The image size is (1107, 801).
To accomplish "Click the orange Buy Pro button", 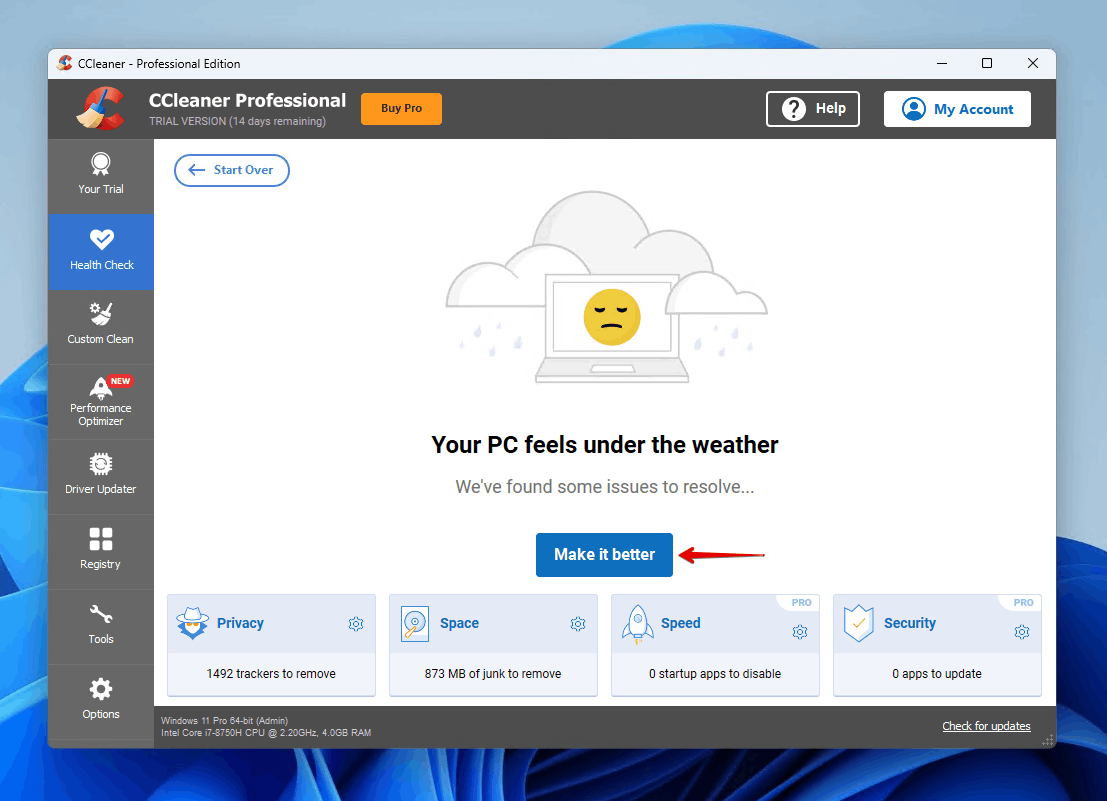I will (401, 109).
